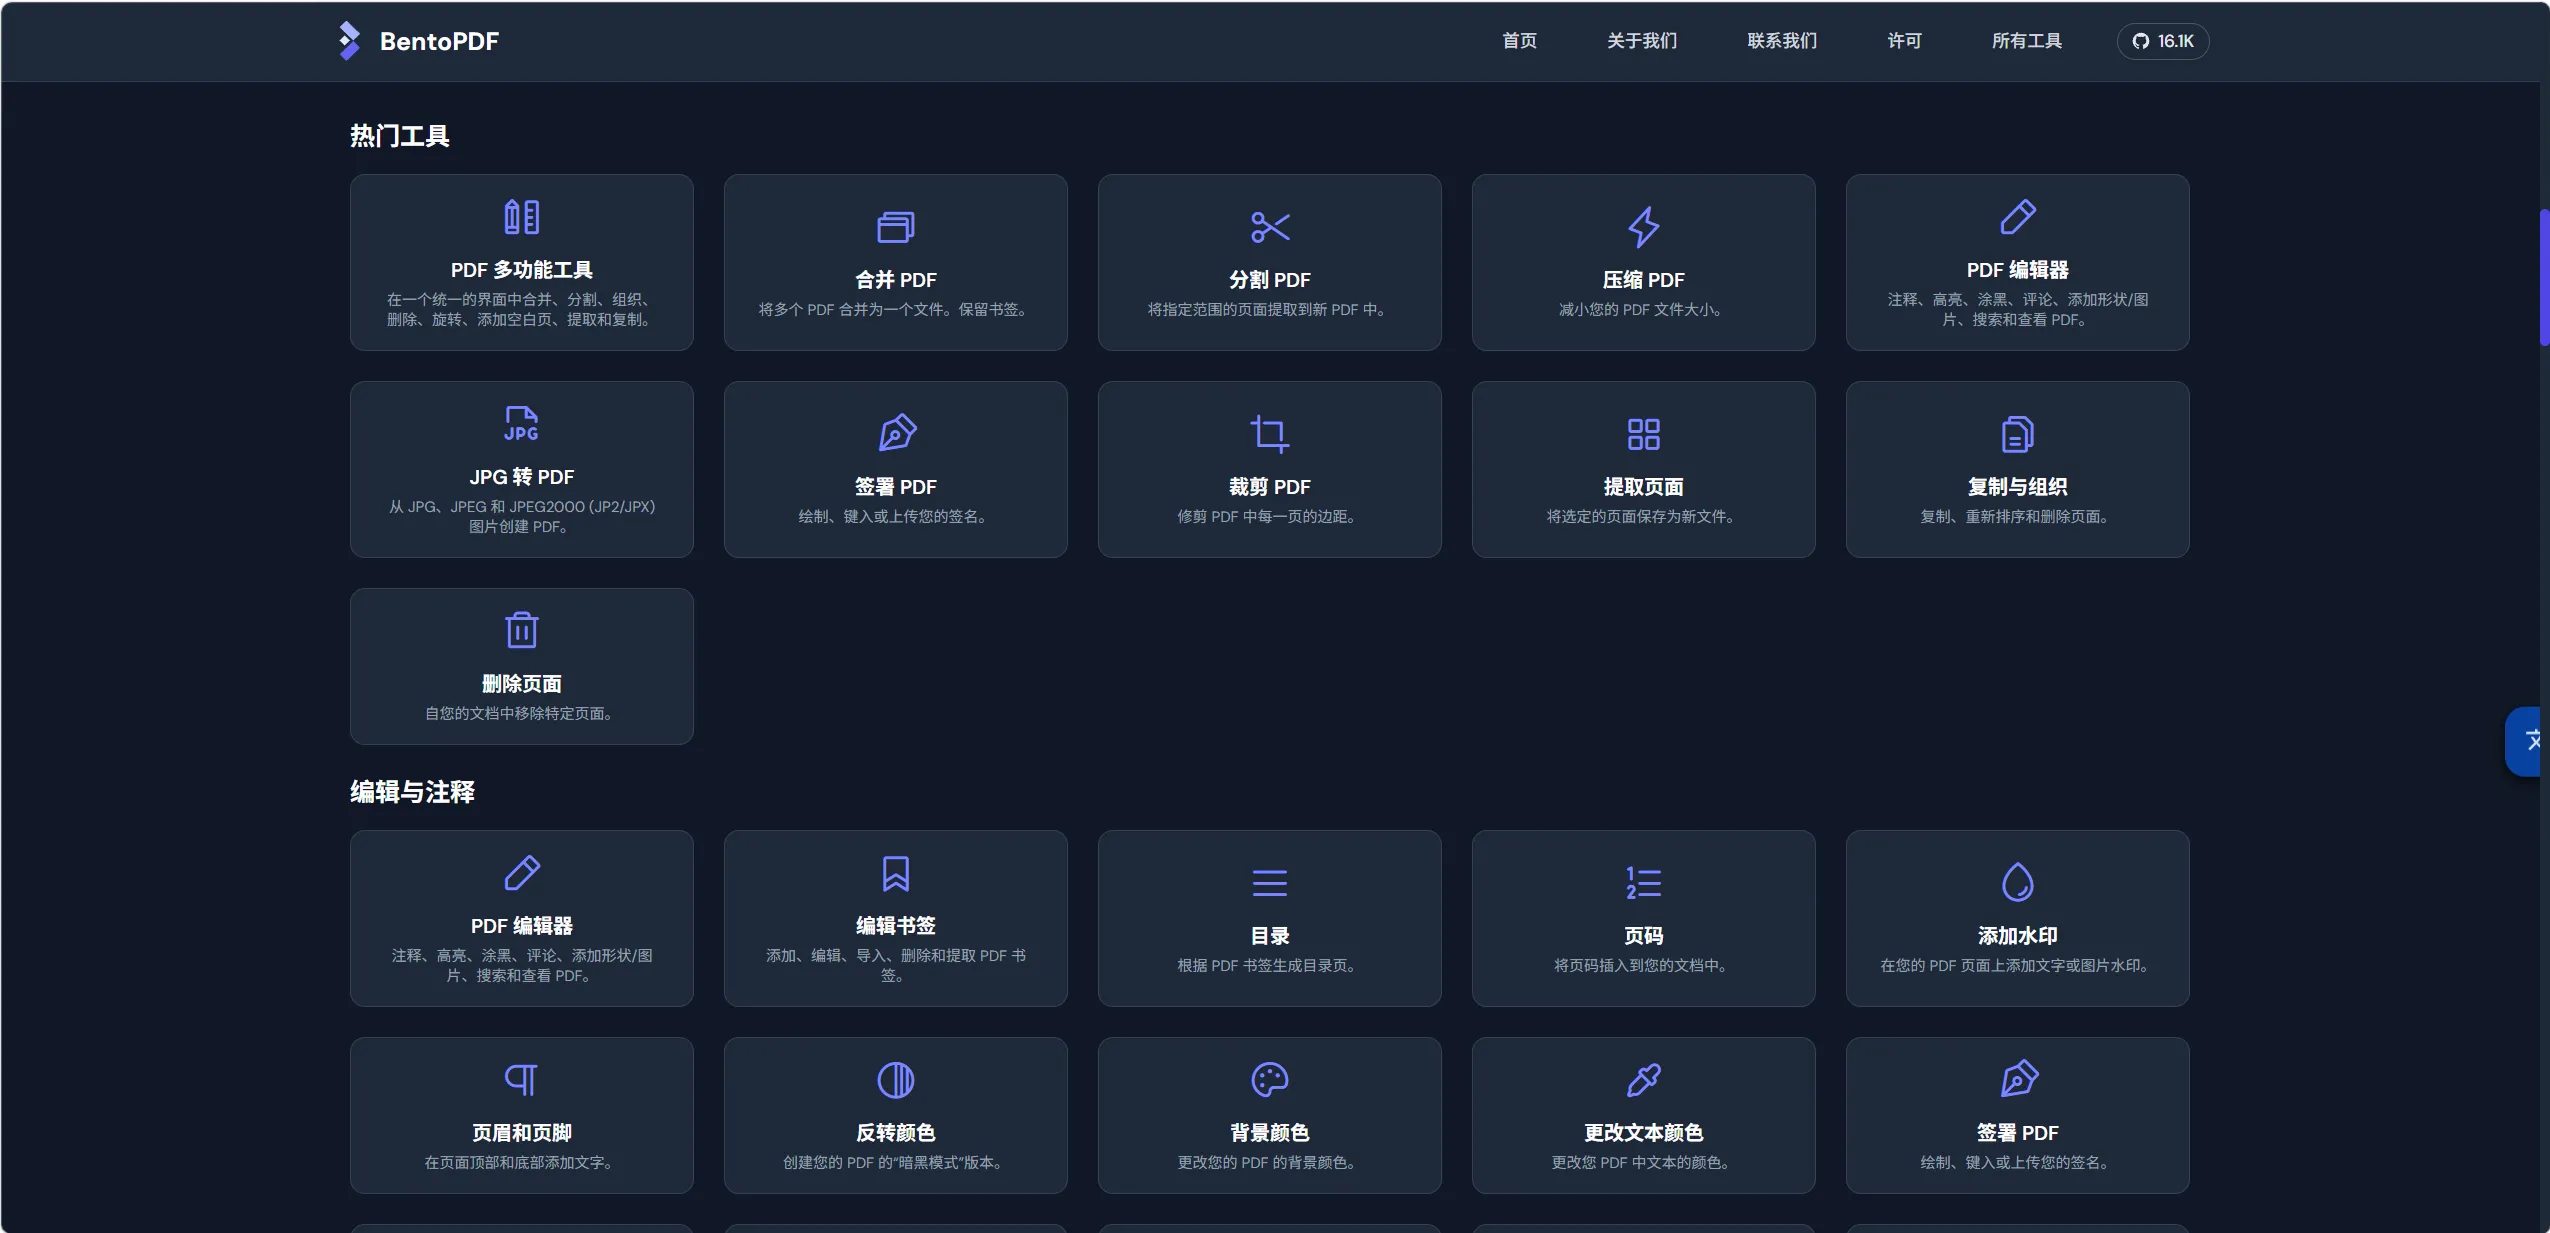2550x1233 pixels.
Task: Click the eyedropper icon for 更改文本颜色
Action: [x=1643, y=1080]
